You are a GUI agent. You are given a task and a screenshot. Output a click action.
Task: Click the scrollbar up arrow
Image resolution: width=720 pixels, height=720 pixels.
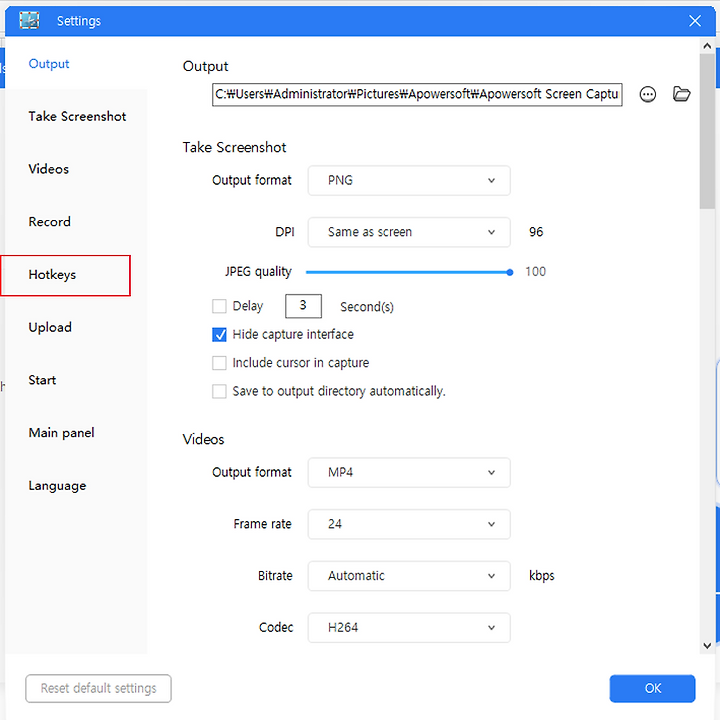click(707, 46)
